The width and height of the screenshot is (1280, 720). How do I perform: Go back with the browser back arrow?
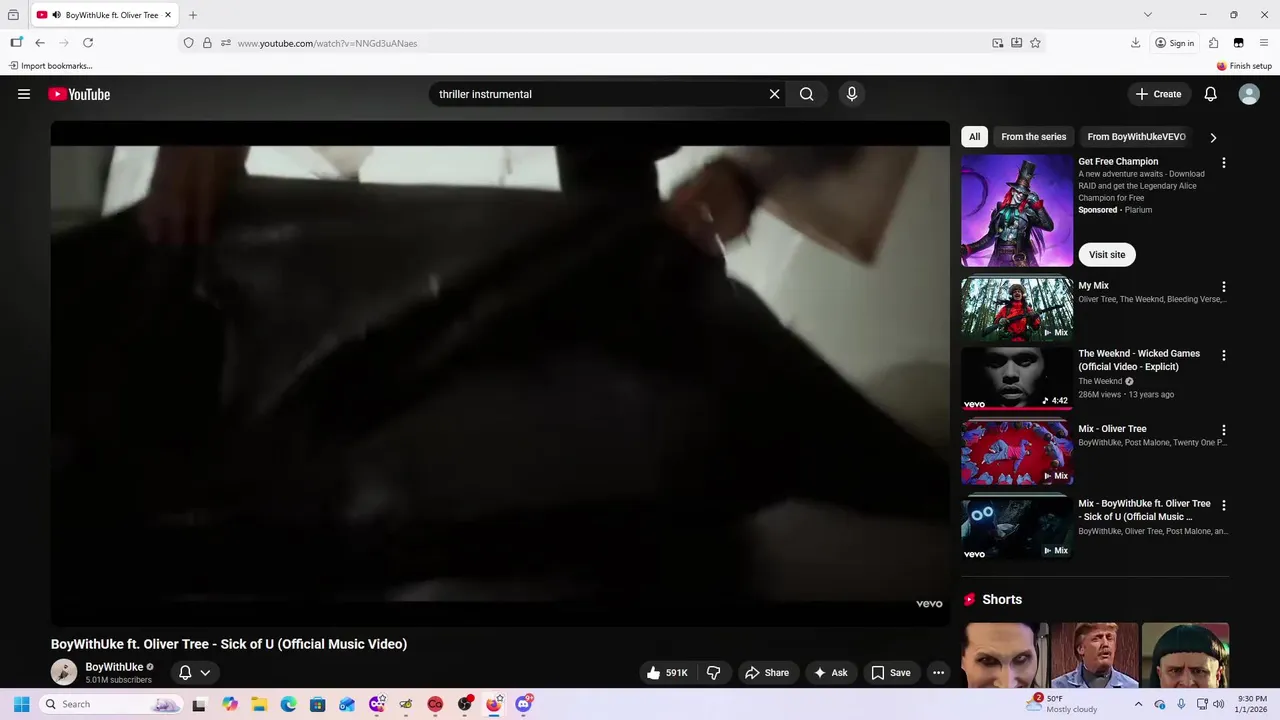tap(40, 43)
